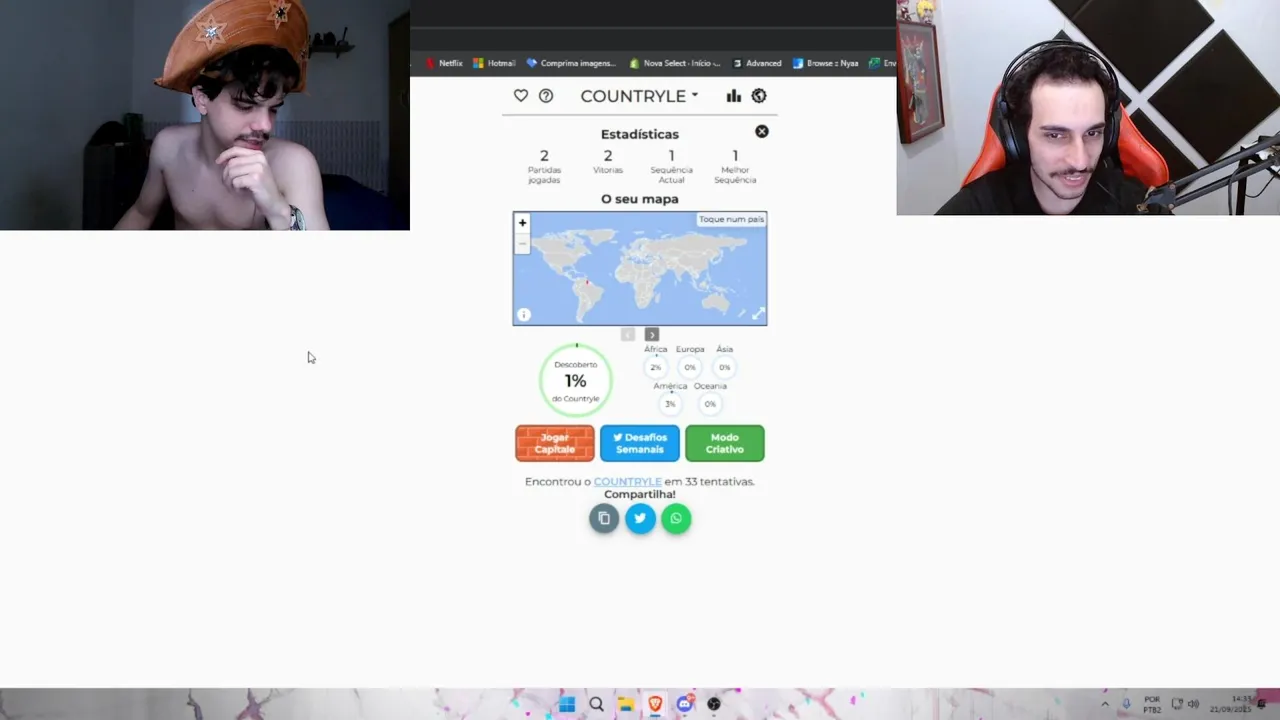The height and width of the screenshot is (720, 1280).
Task: Click the Modo Criativo button
Action: click(725, 443)
